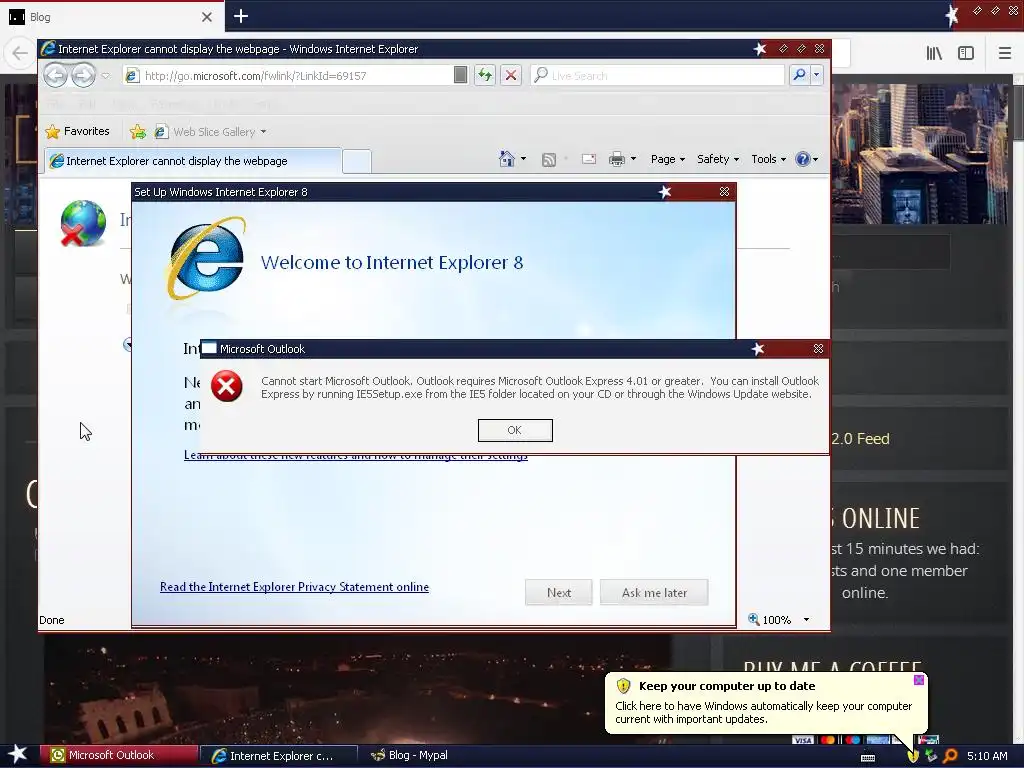This screenshot has width=1024, height=768.
Task: Open the Tools menu in IE command bar
Action: pyautogui.click(x=768, y=159)
